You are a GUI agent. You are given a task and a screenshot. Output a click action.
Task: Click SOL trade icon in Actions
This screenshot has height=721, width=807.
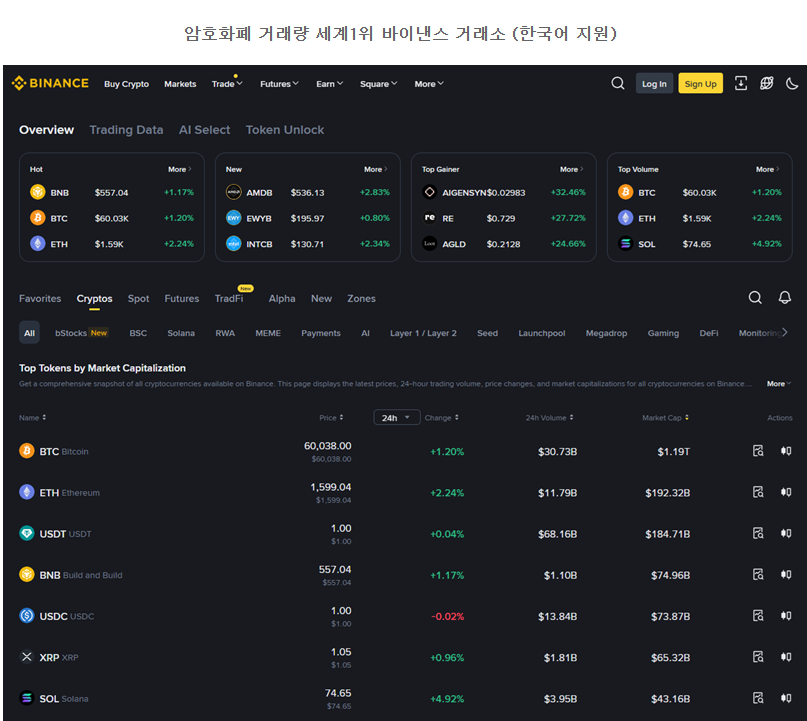pos(786,698)
